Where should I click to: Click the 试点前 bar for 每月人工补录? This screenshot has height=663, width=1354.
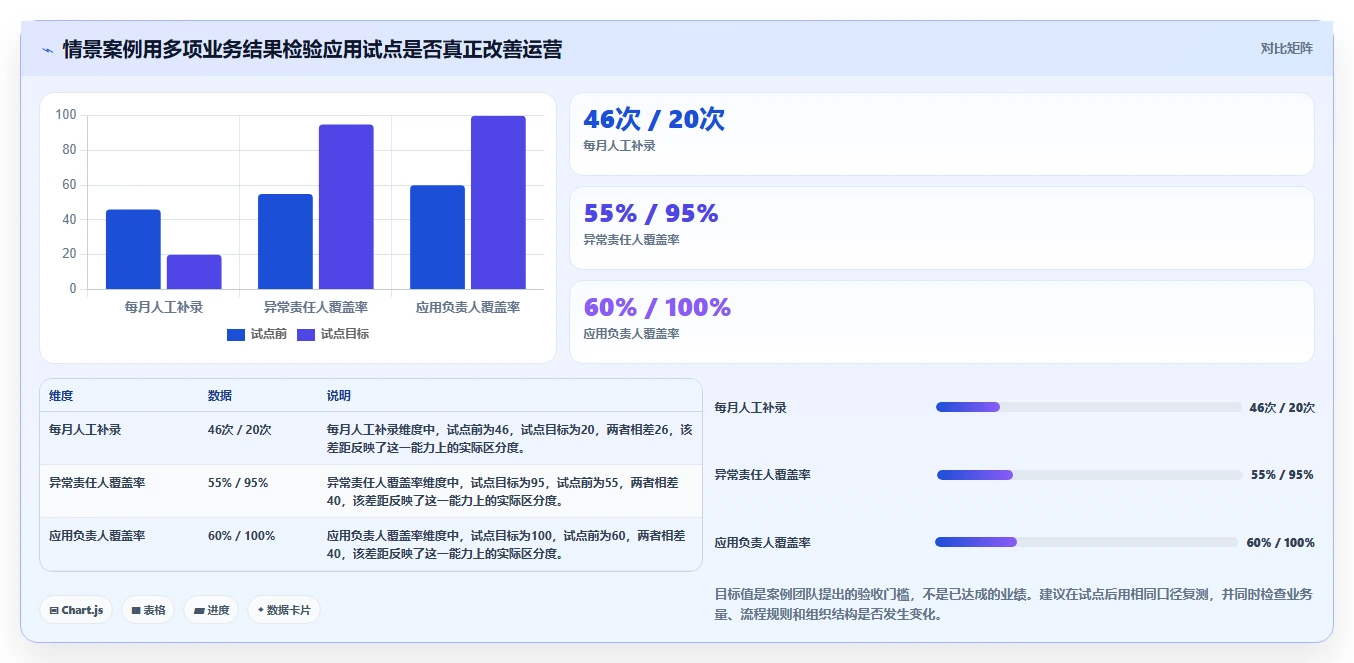(x=133, y=249)
